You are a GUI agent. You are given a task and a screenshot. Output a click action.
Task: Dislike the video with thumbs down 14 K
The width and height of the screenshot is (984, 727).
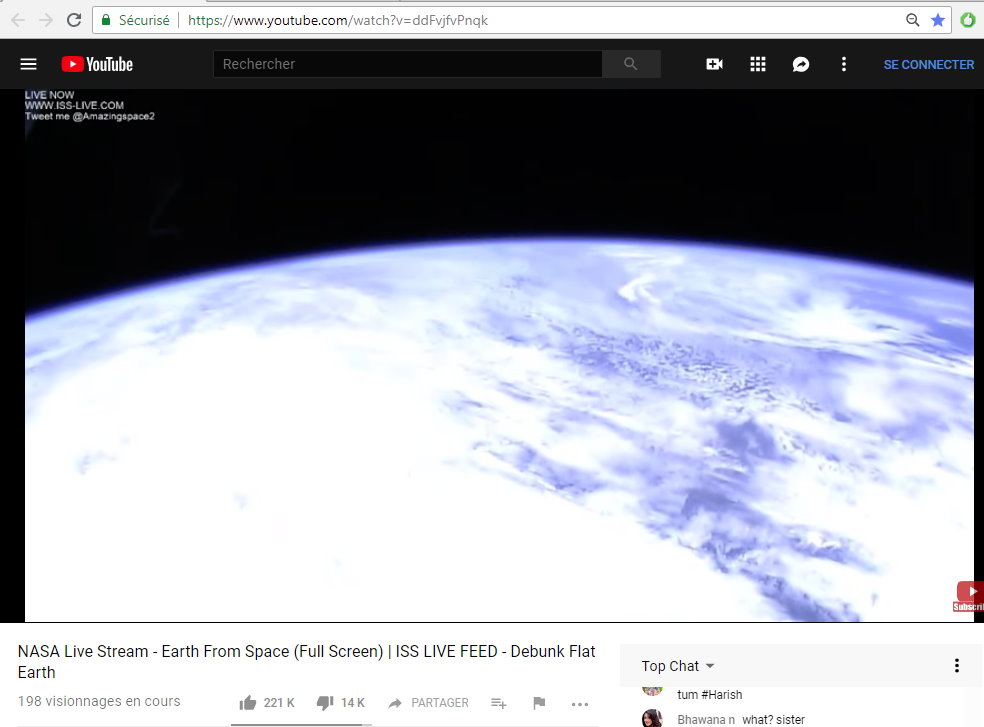(341, 703)
